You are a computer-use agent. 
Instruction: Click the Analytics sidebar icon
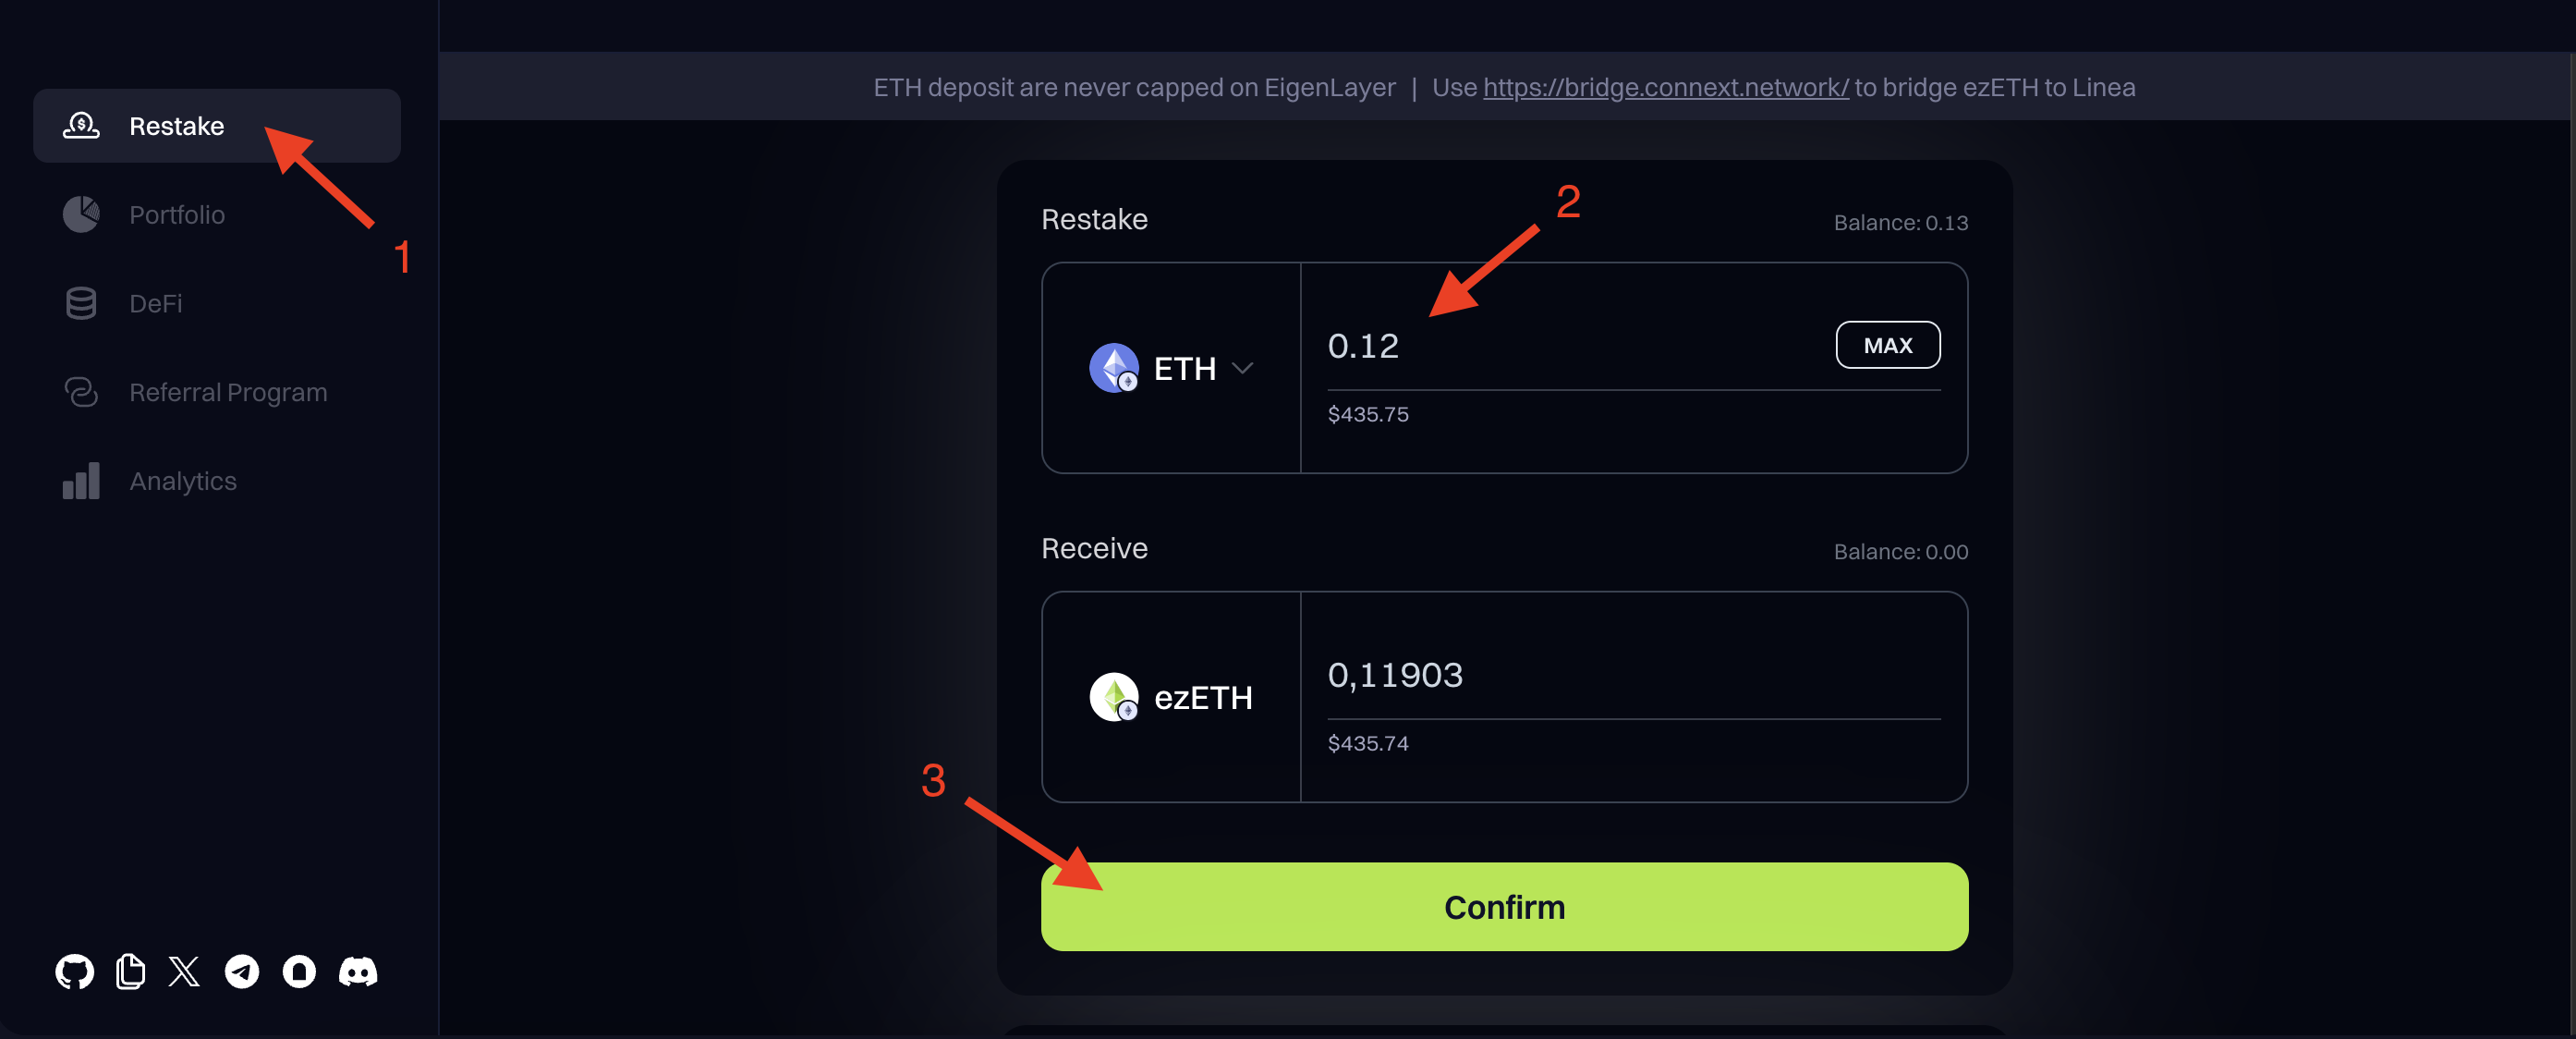tap(80, 482)
